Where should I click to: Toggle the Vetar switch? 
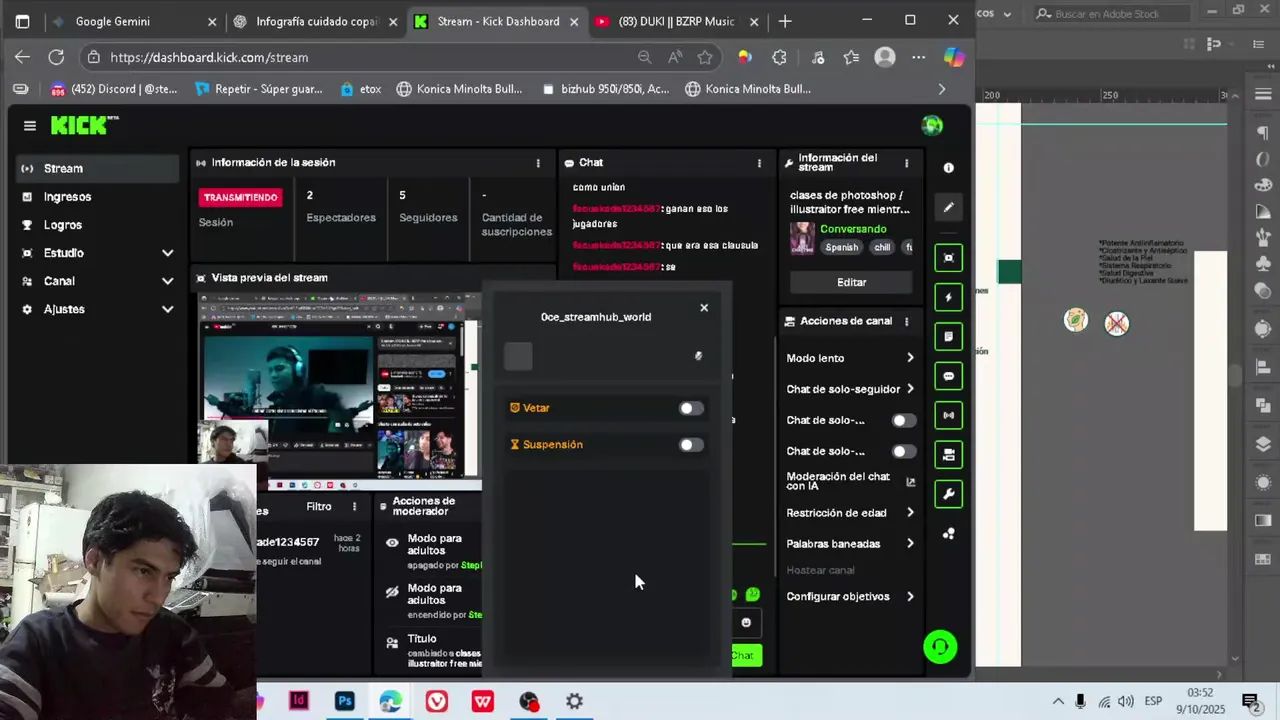[x=691, y=408]
